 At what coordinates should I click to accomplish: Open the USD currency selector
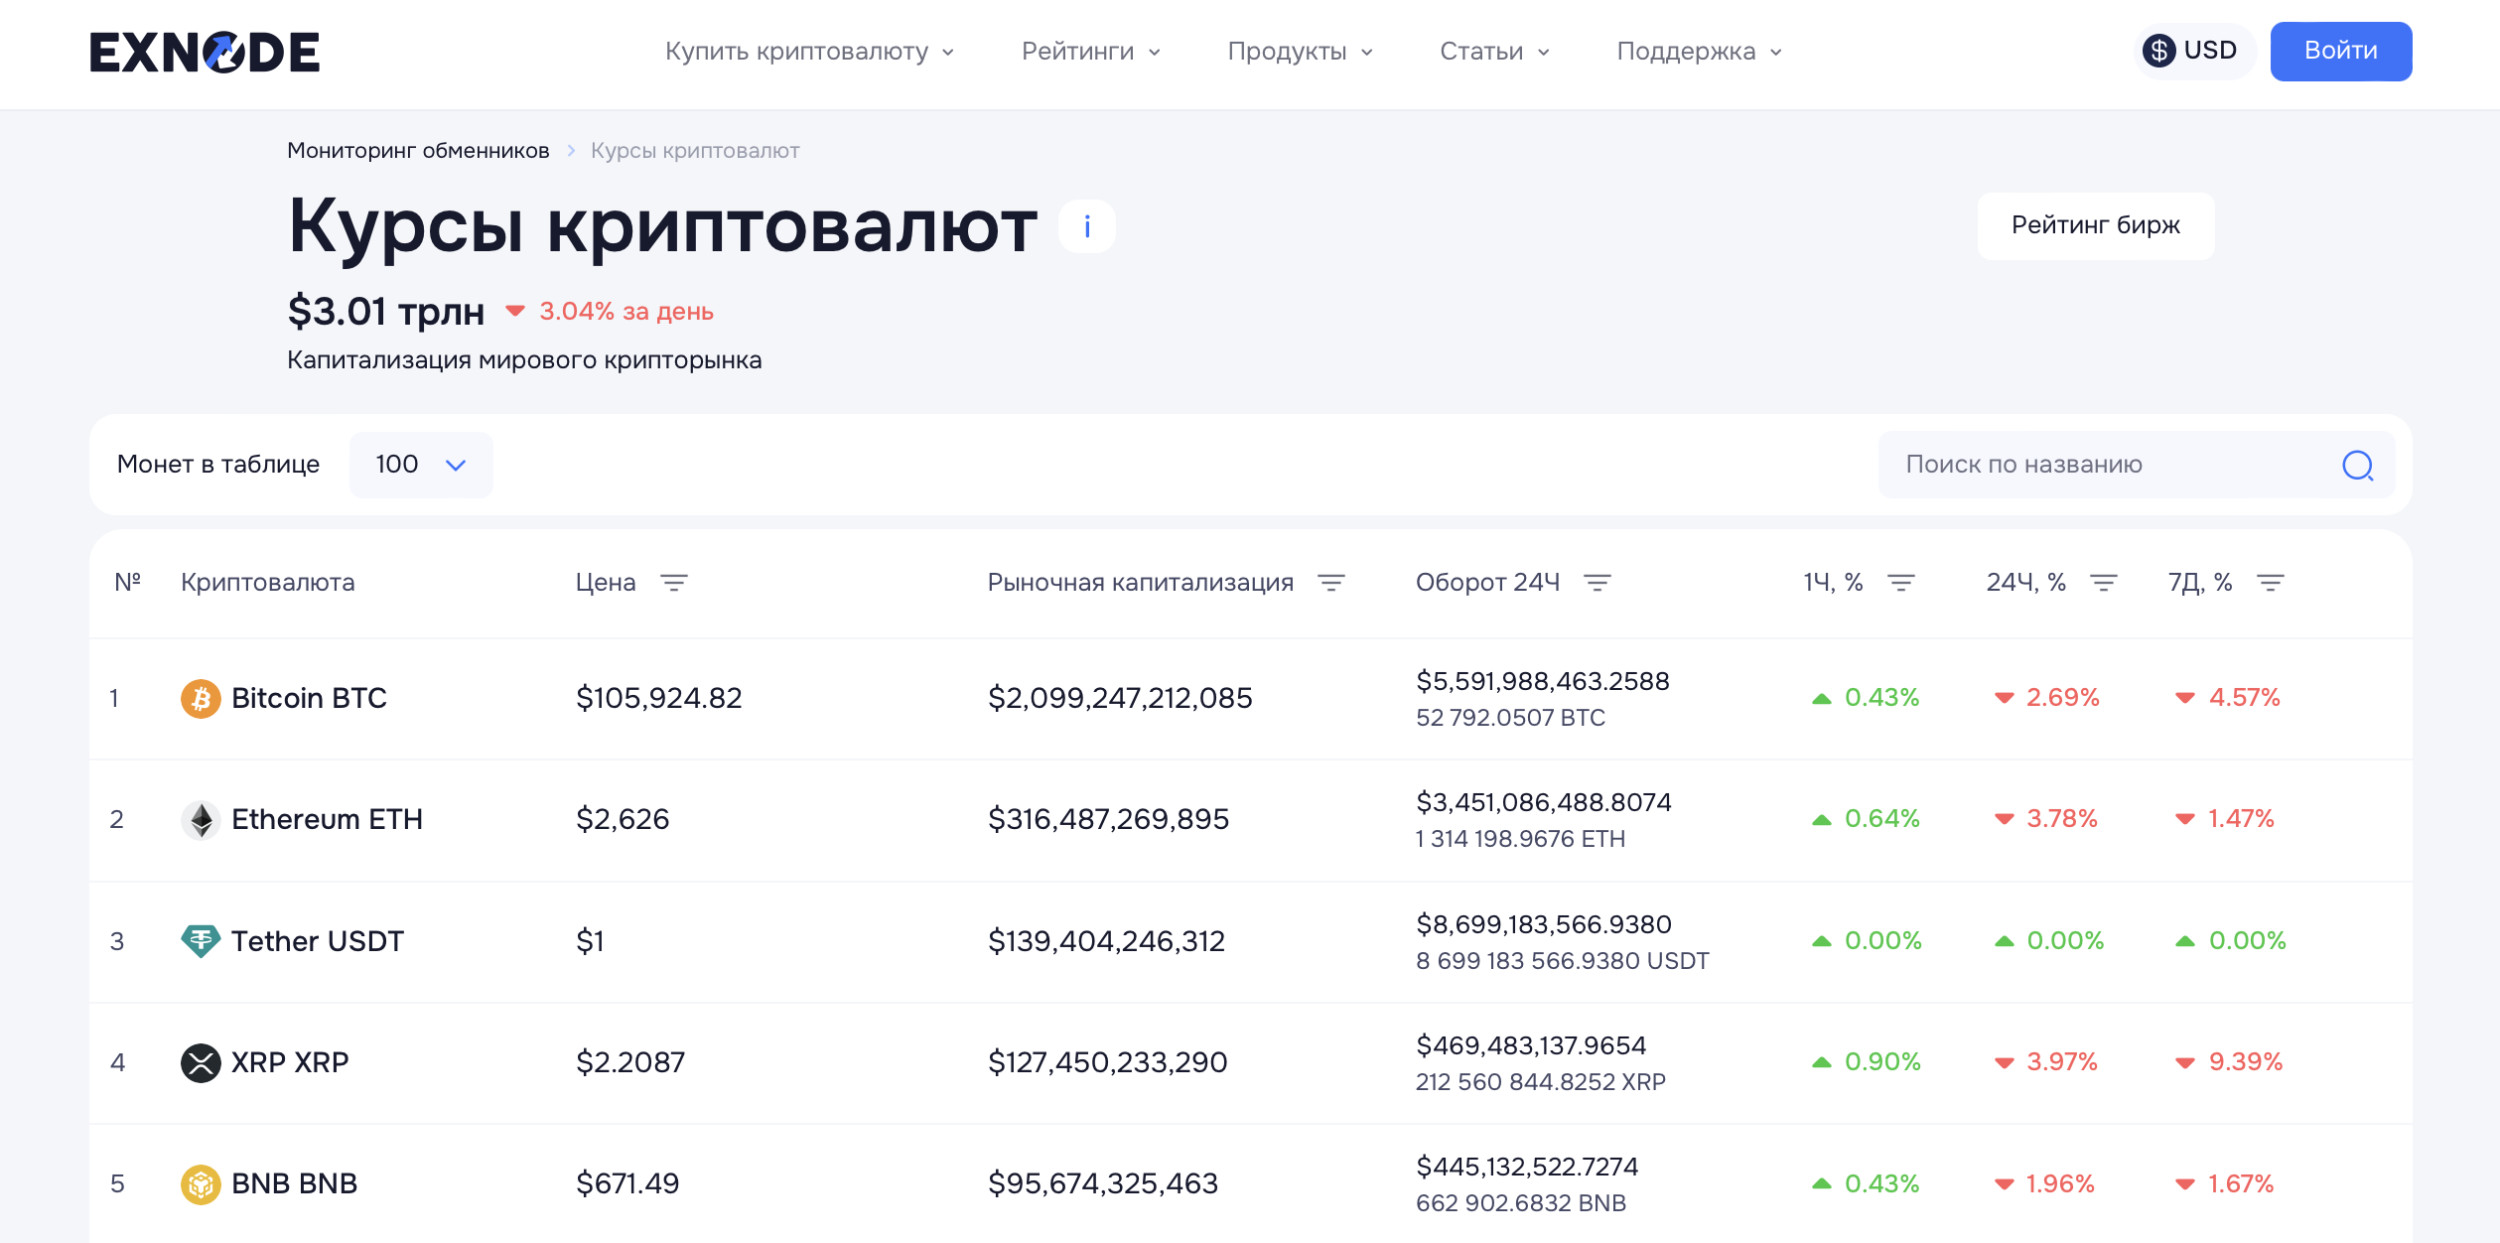2194,51
